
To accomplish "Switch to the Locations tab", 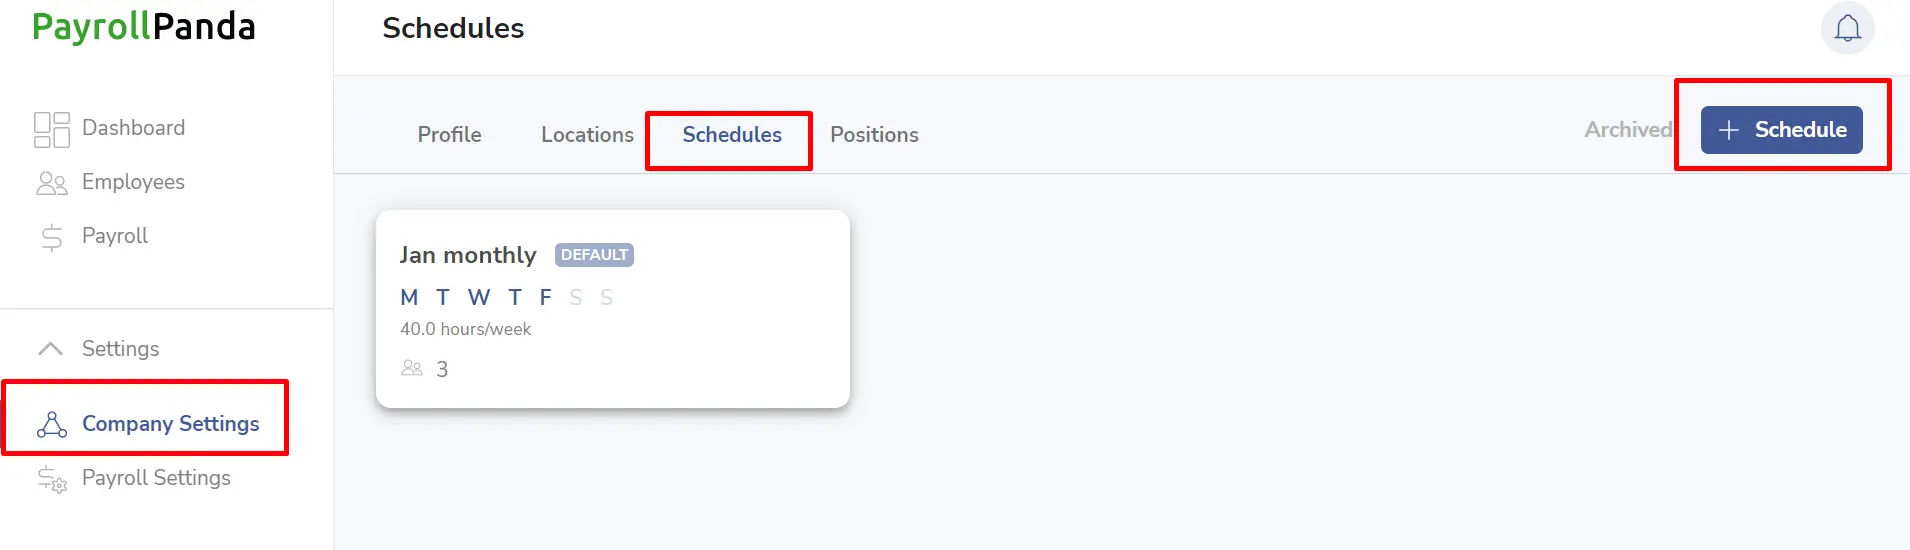I will click(x=587, y=134).
